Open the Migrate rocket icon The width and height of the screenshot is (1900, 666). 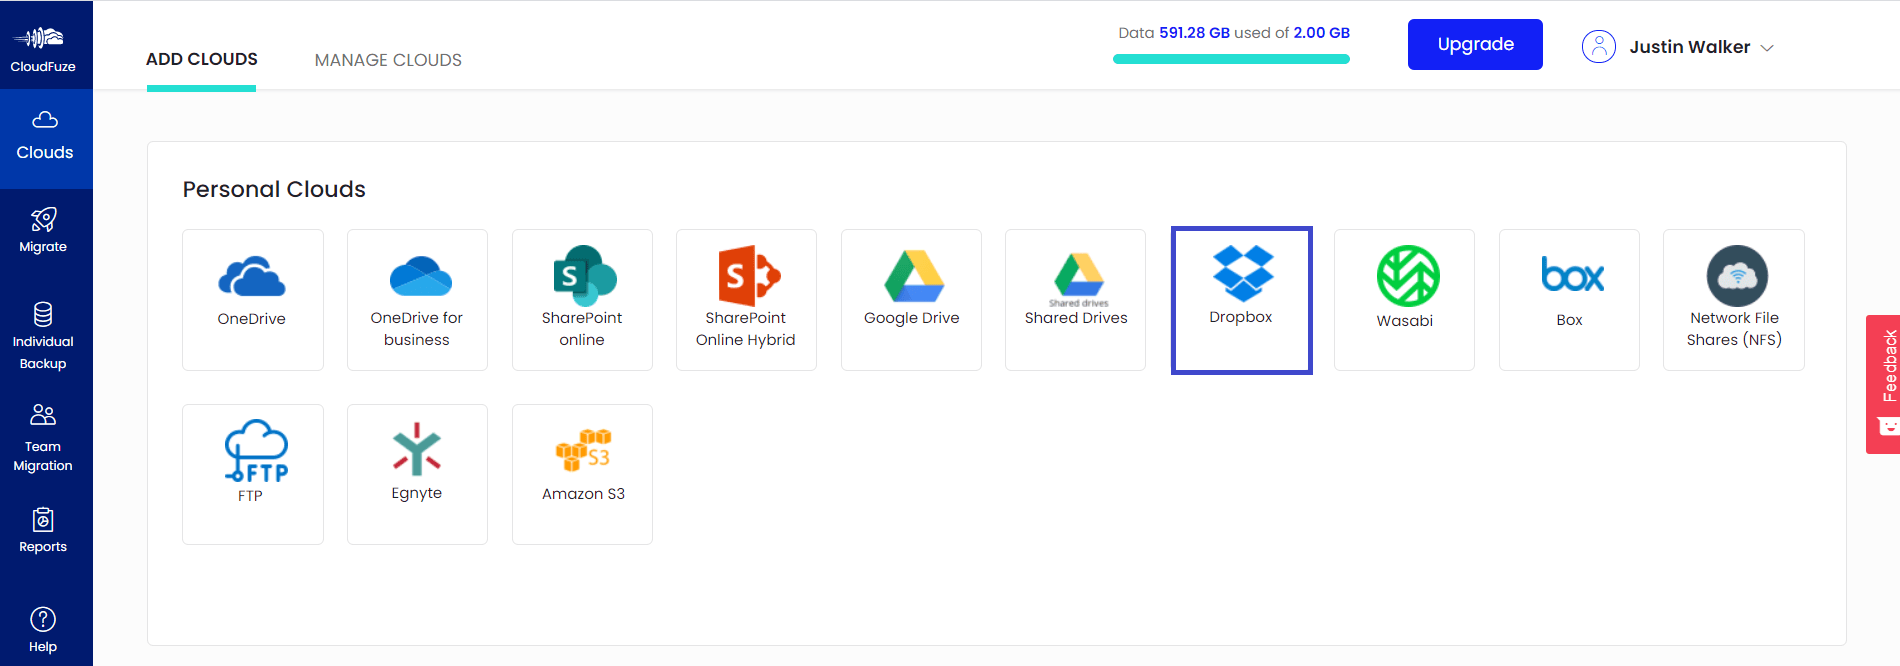click(43, 219)
